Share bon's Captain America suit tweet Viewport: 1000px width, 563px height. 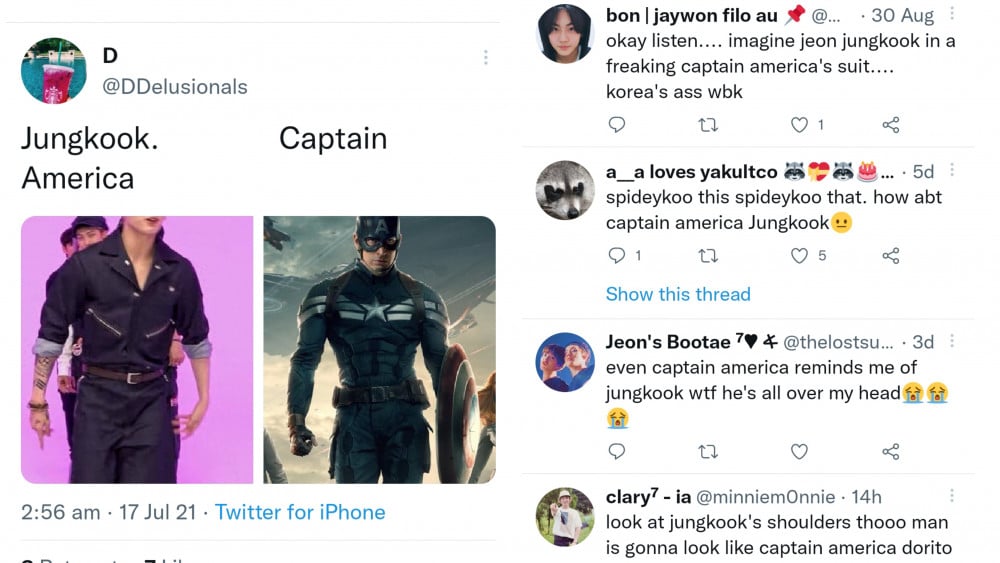pyautogui.click(x=890, y=125)
